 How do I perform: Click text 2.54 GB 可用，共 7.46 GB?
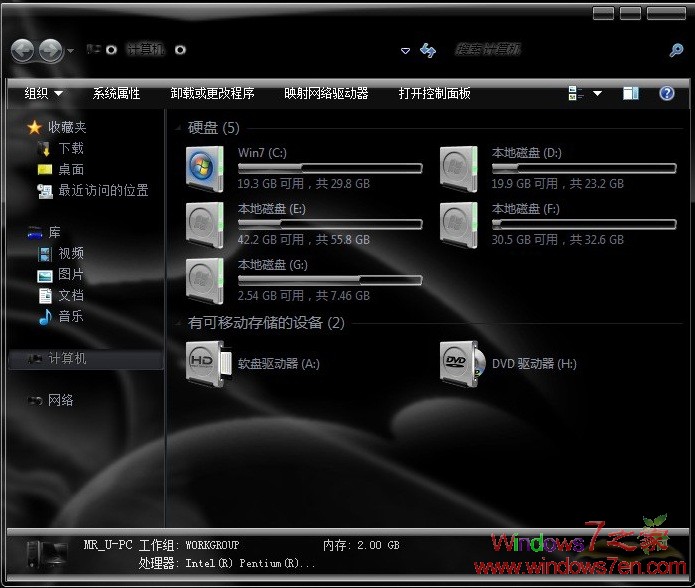(x=304, y=295)
